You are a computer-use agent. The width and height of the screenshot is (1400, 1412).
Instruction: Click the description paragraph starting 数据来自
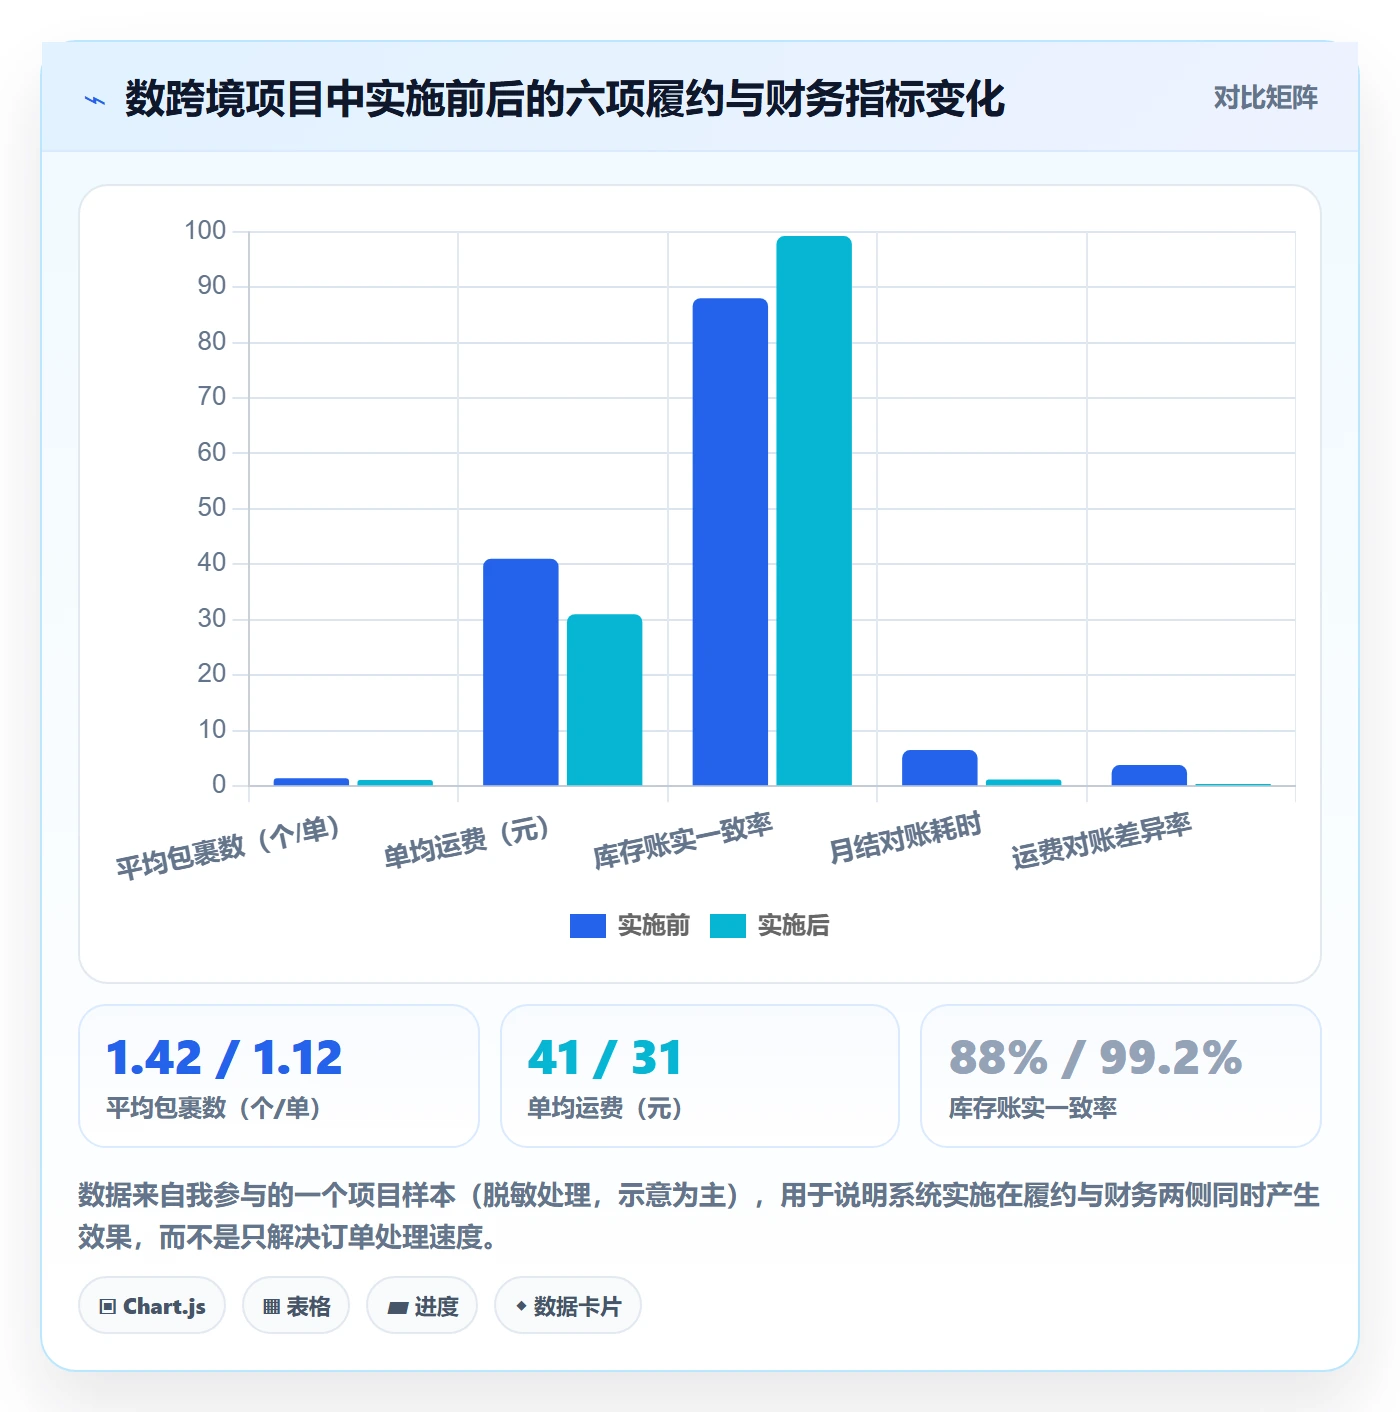[699, 1216]
